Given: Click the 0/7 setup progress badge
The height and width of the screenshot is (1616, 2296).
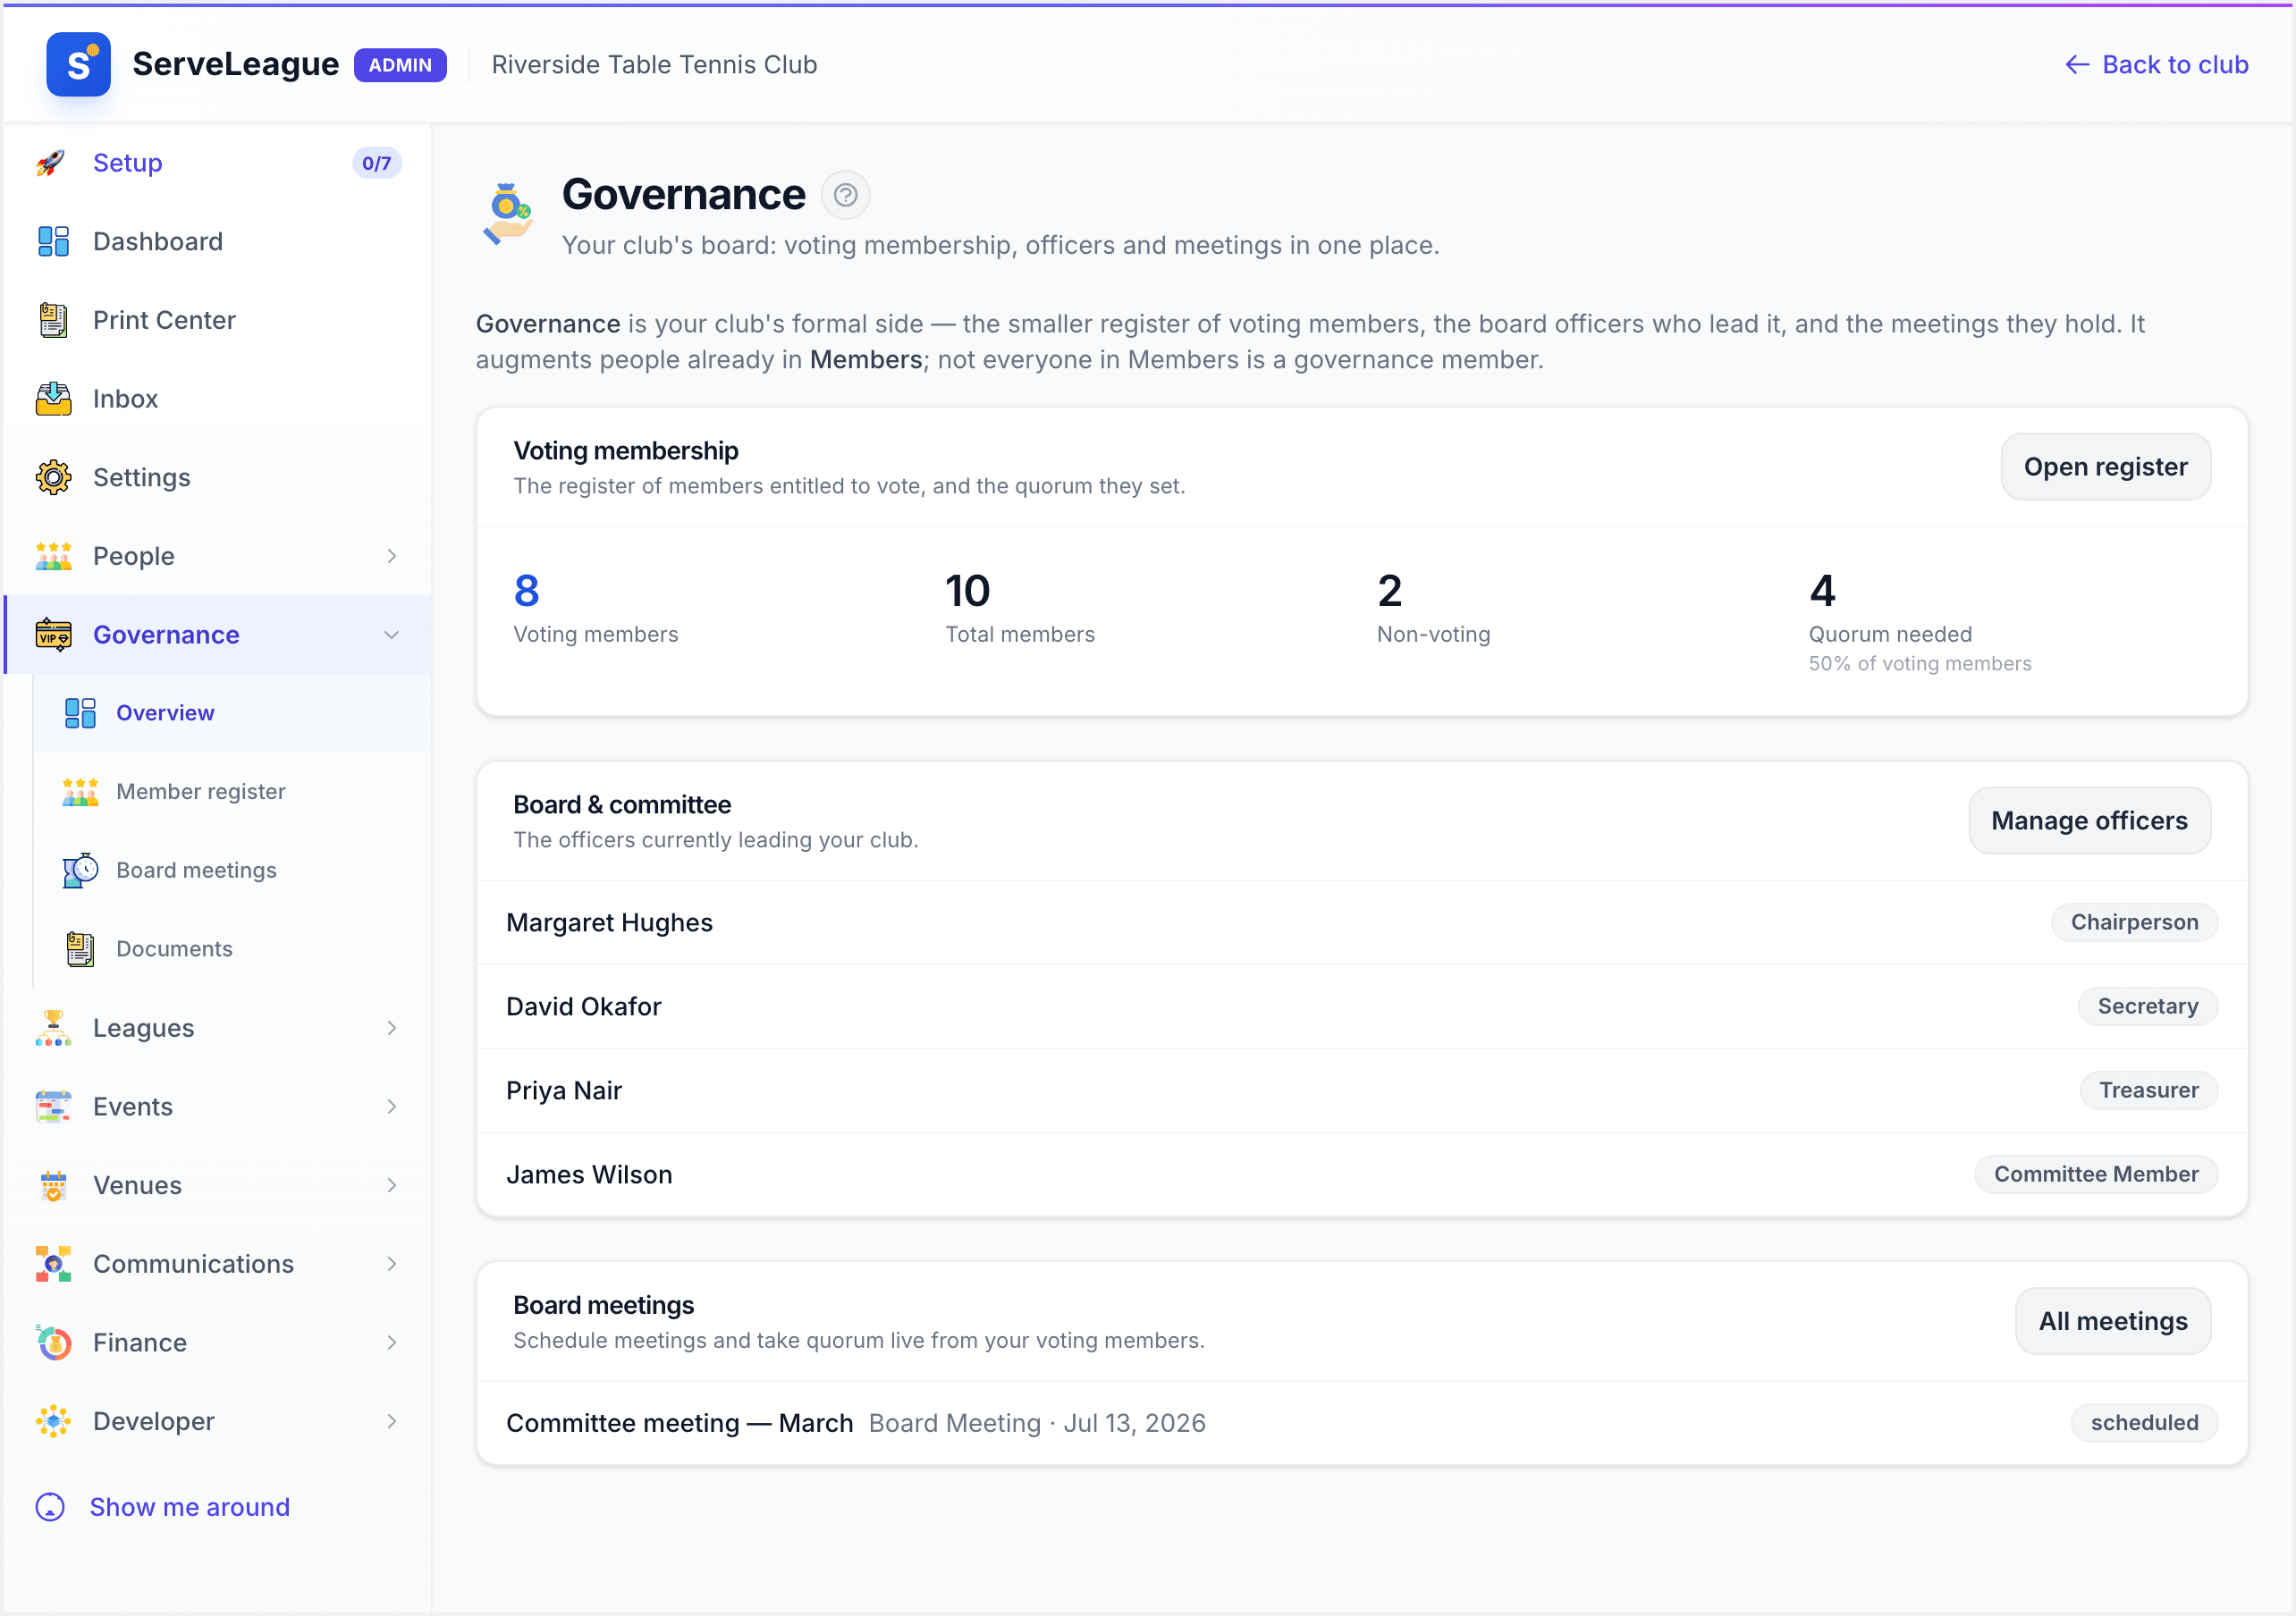Looking at the screenshot, I should [x=376, y=163].
